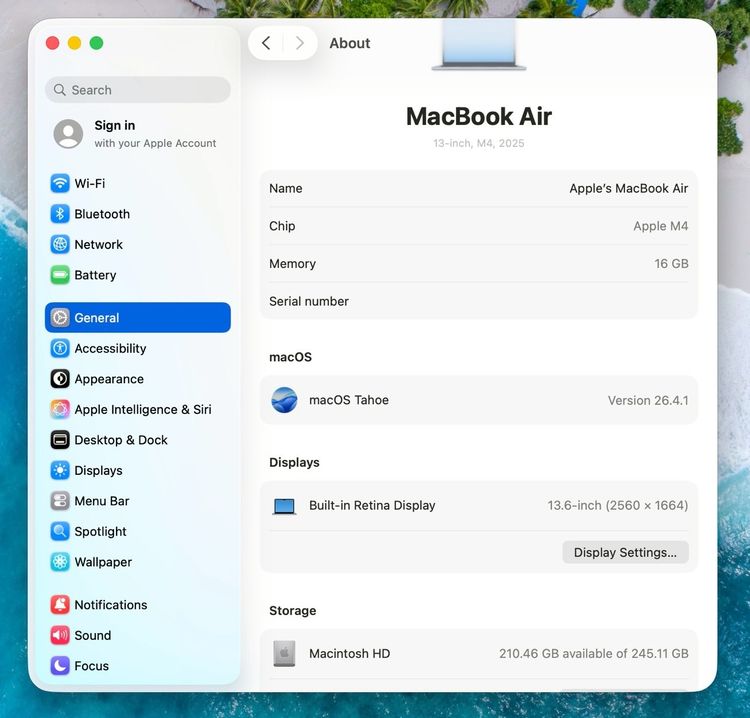The image size is (750, 718).
Task: Select Displays in the sidebar
Action: (x=138, y=471)
